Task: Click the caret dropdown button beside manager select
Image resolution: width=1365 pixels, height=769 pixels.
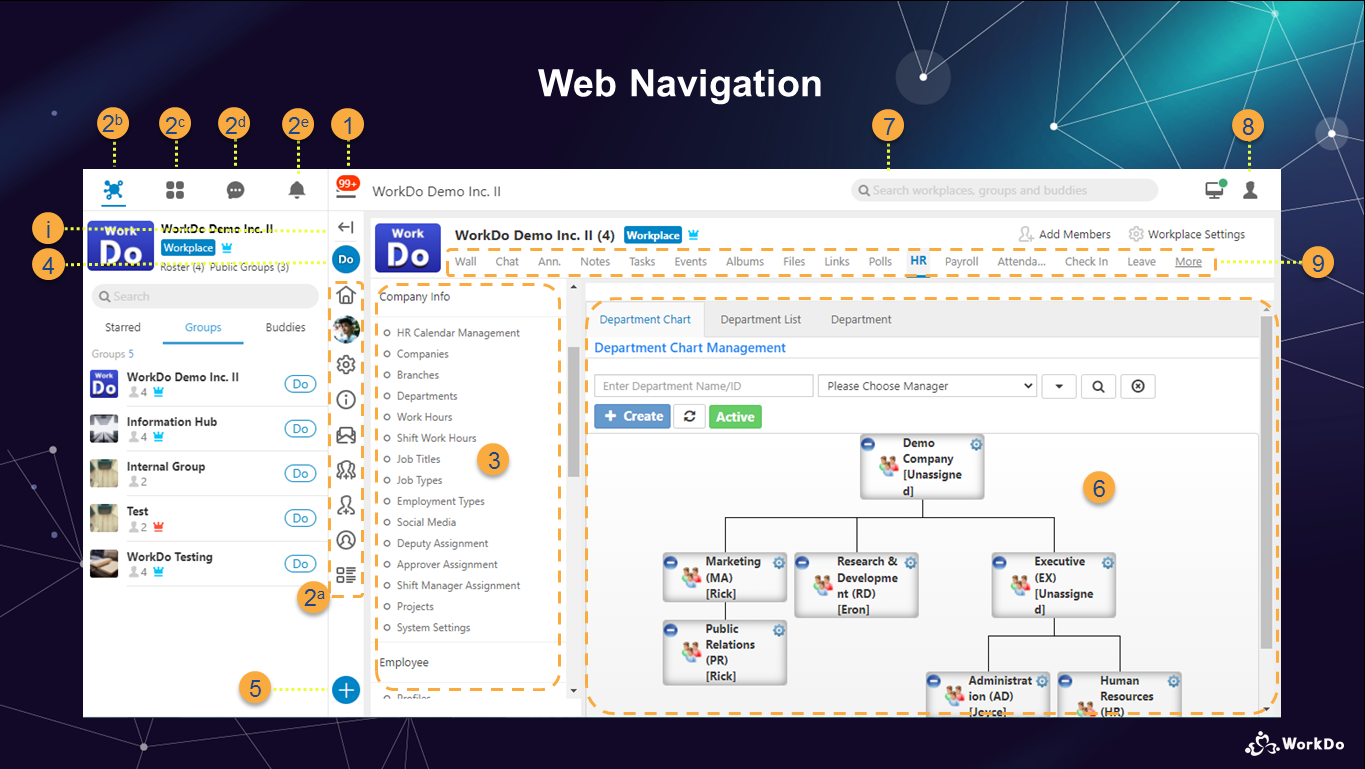Action: click(x=1058, y=386)
